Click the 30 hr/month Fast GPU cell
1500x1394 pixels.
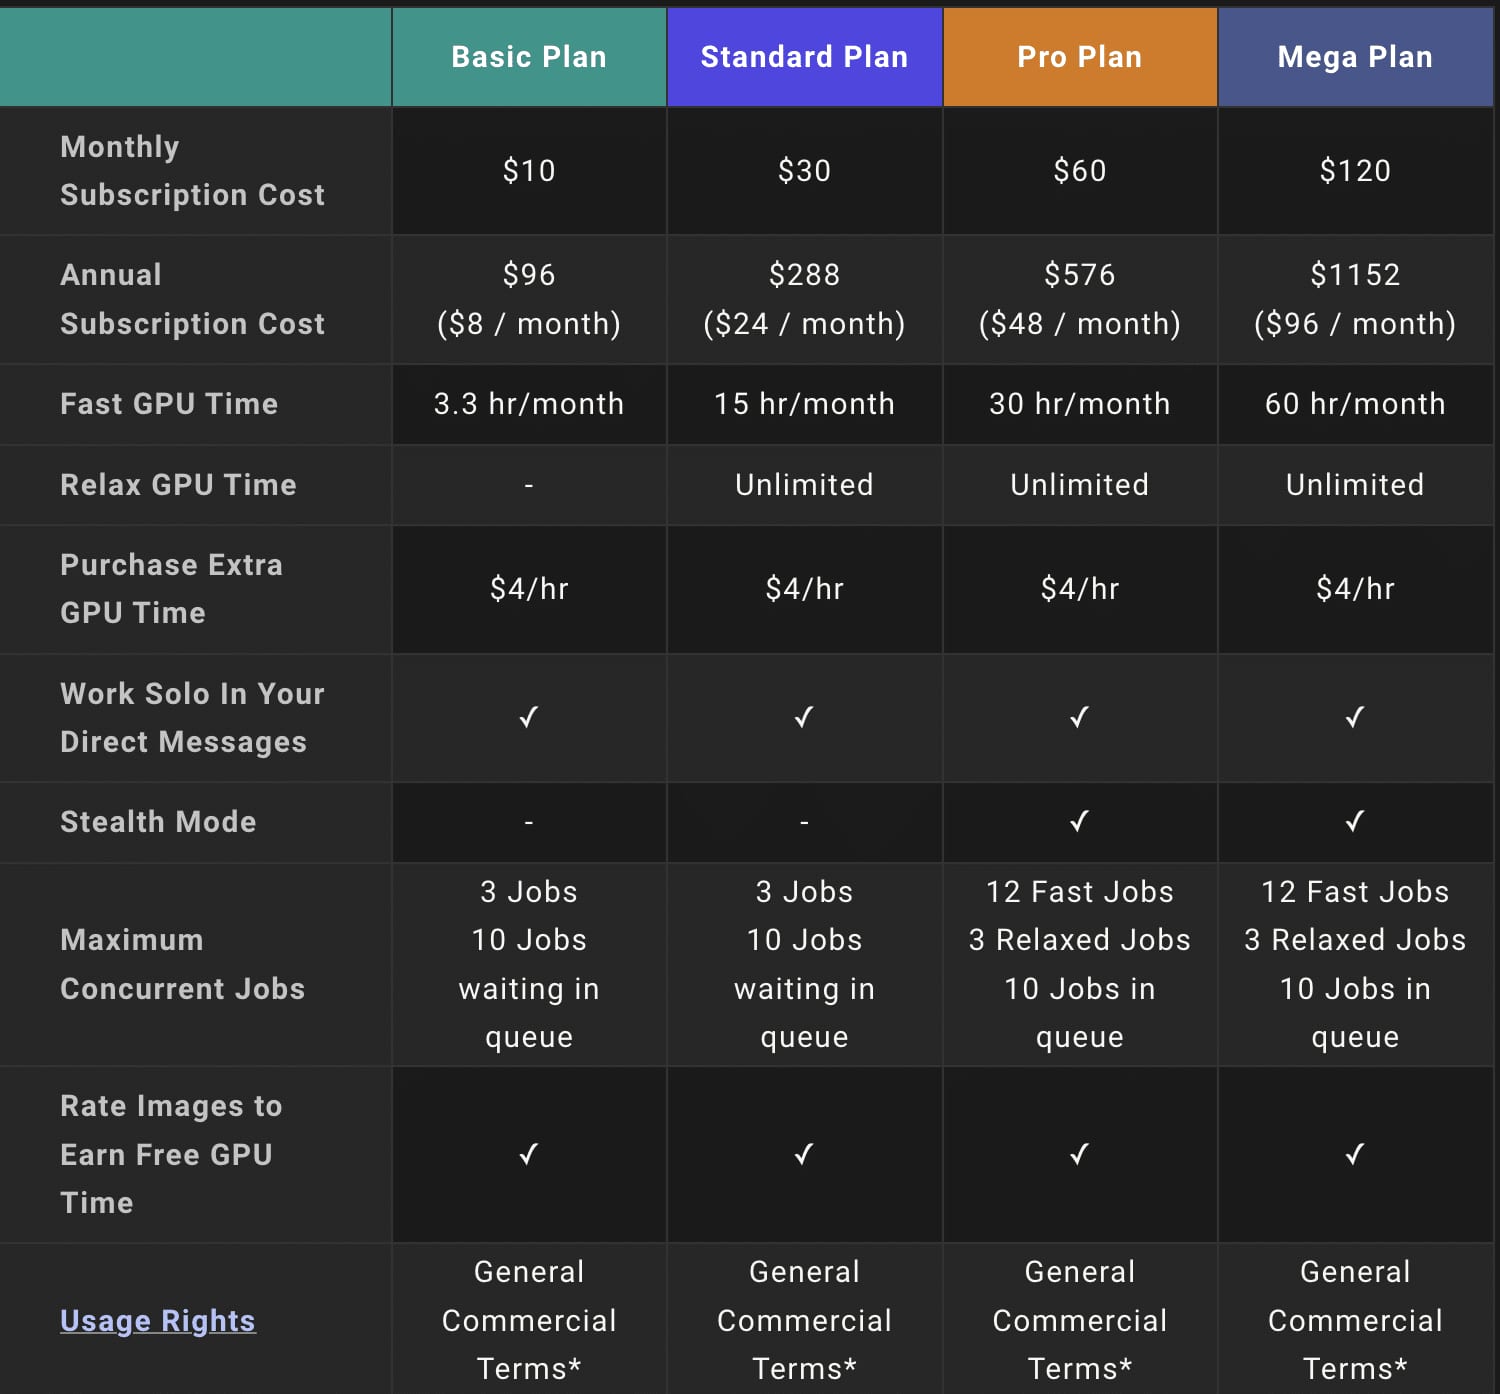1080,404
